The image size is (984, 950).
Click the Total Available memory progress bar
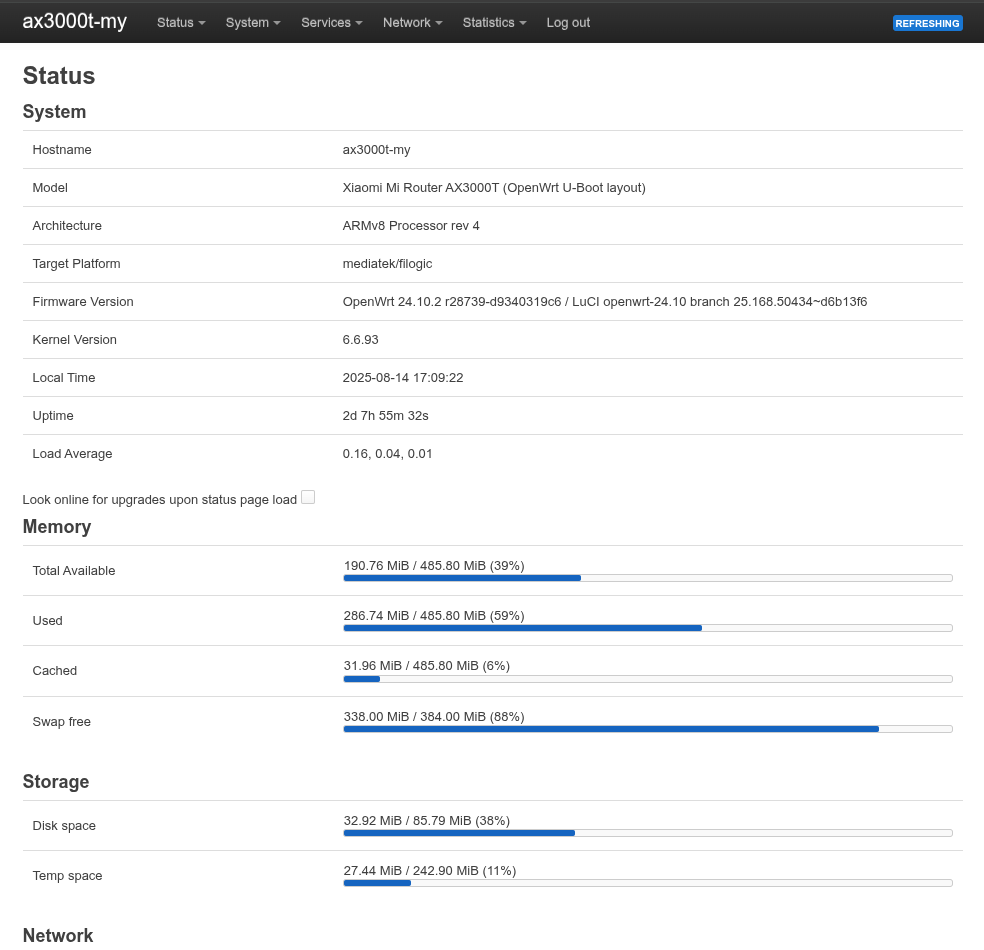point(647,577)
